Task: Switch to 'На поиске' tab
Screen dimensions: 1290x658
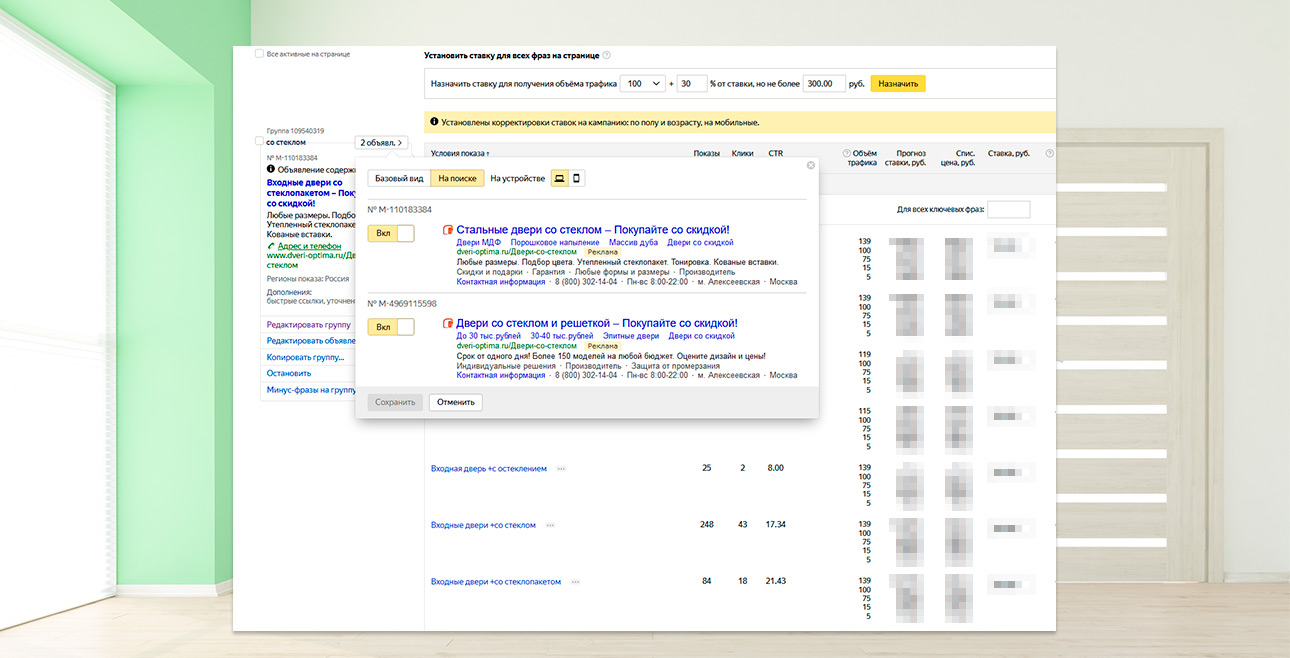Action: [x=457, y=178]
